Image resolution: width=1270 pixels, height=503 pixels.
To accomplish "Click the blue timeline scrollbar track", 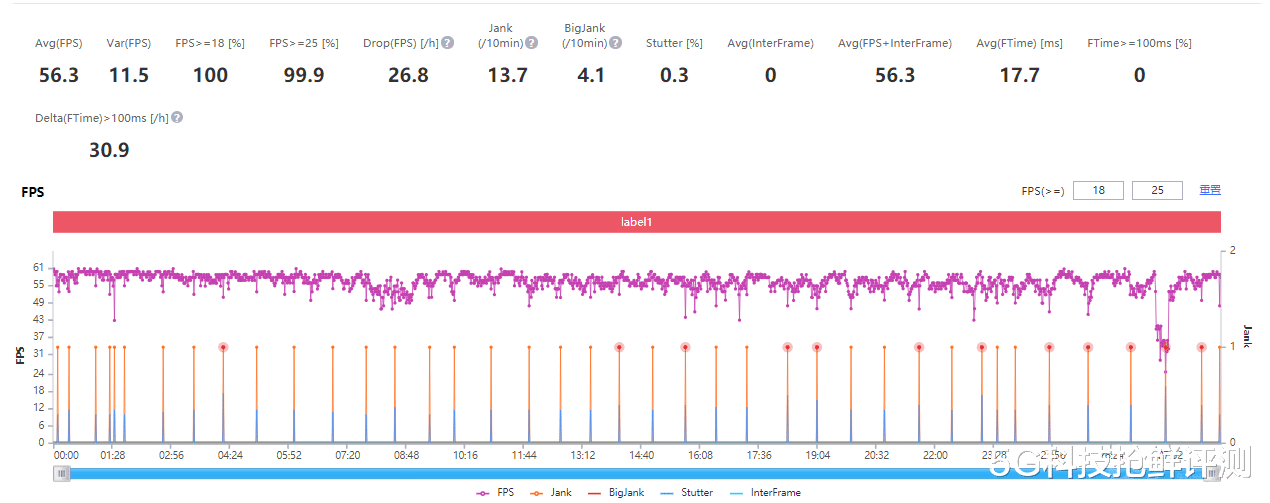I will 637,473.
